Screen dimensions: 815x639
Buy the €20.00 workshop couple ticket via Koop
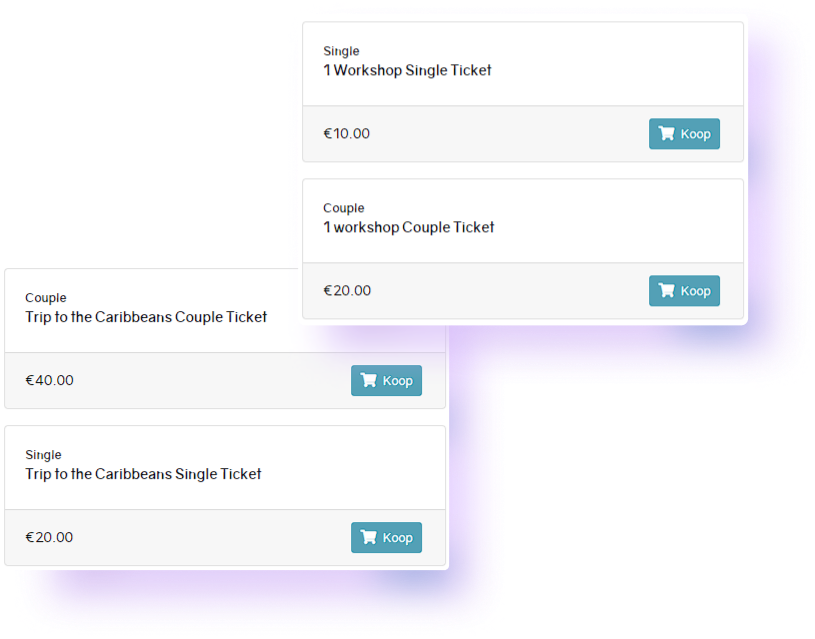coord(684,291)
